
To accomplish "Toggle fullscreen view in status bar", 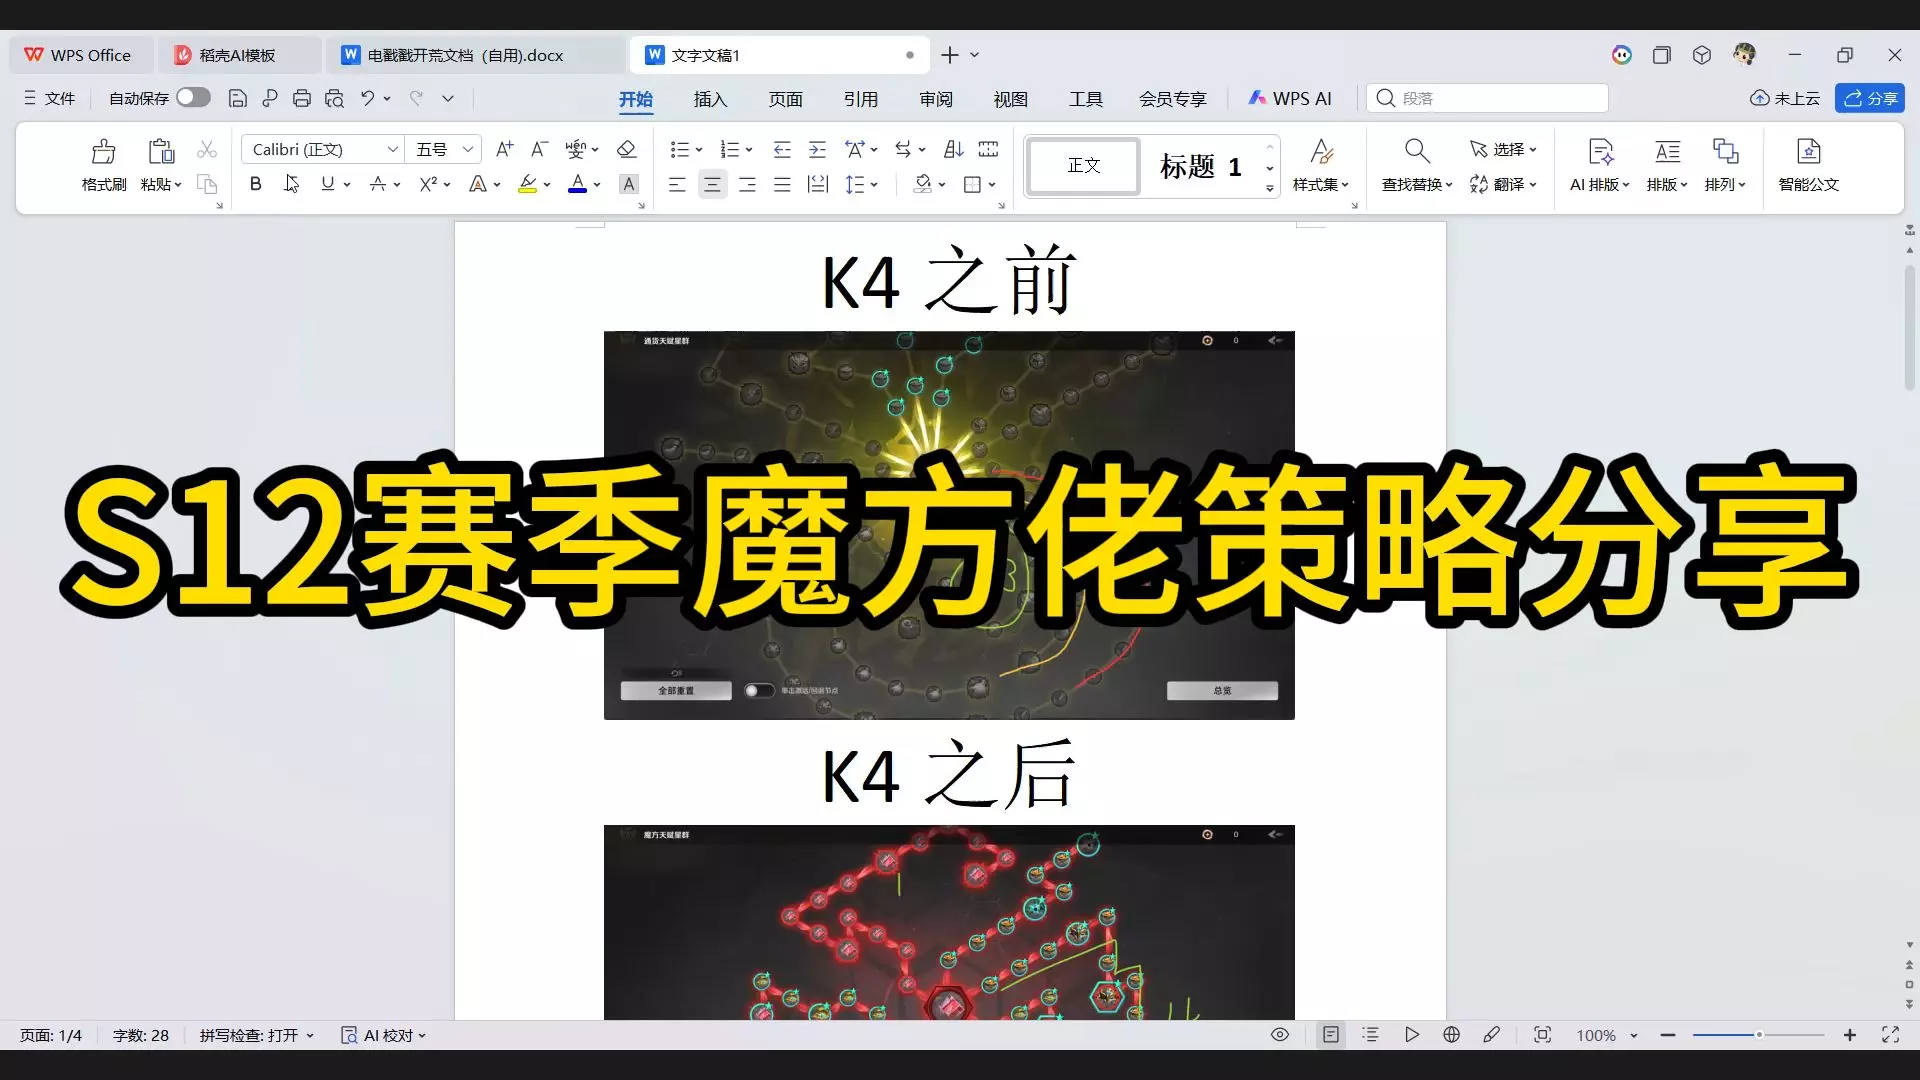I will 1890,1035.
